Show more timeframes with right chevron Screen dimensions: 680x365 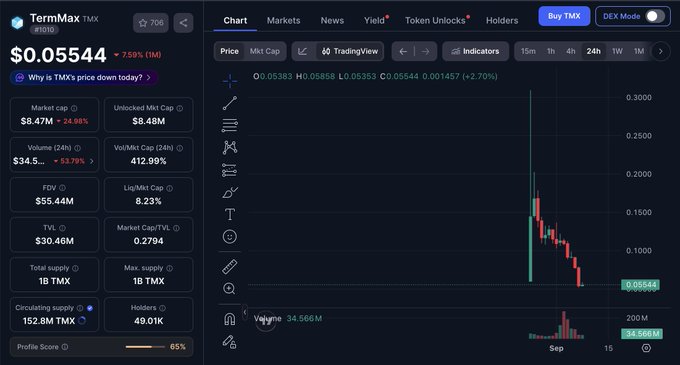[660, 52]
